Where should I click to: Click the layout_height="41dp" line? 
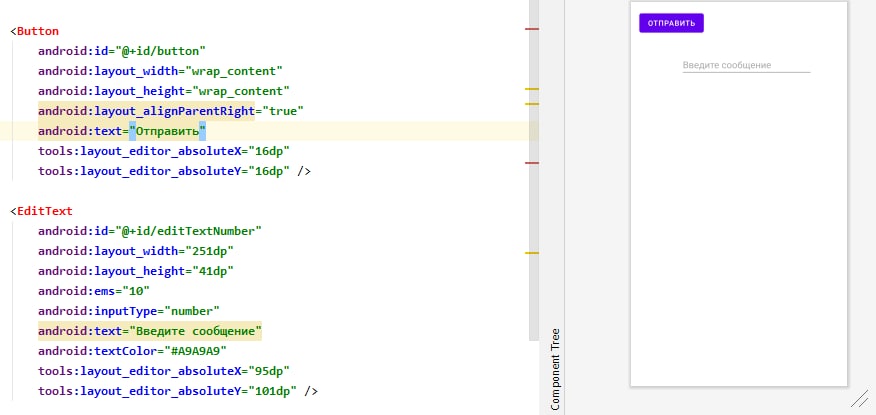pyautogui.click(x=136, y=271)
